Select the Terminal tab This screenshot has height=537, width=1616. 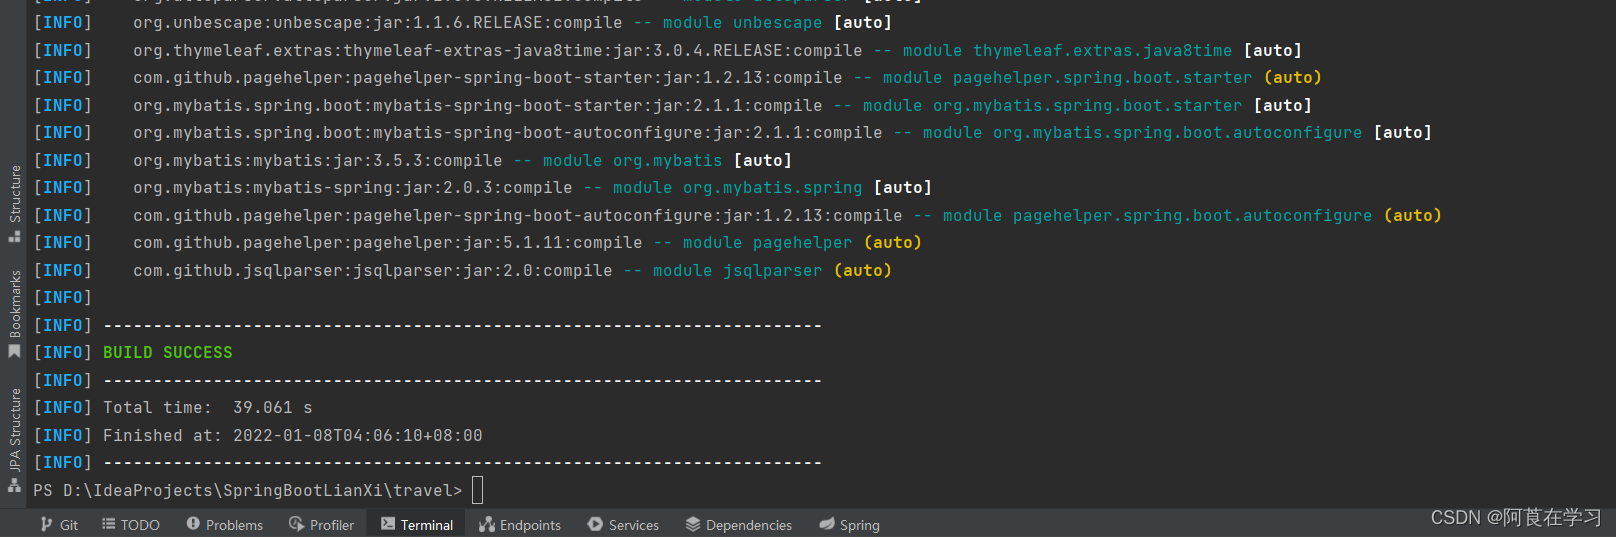(x=416, y=524)
